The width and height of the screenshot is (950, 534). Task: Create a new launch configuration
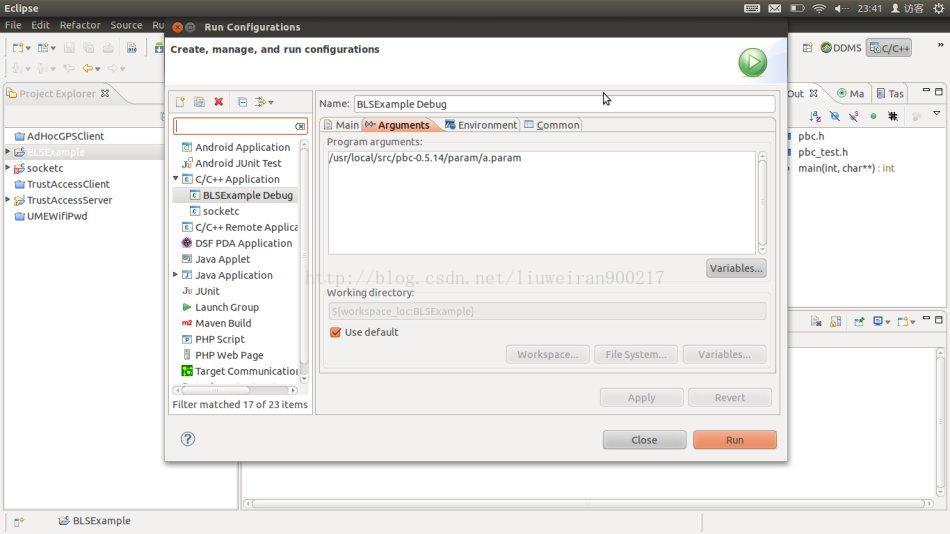[181, 102]
